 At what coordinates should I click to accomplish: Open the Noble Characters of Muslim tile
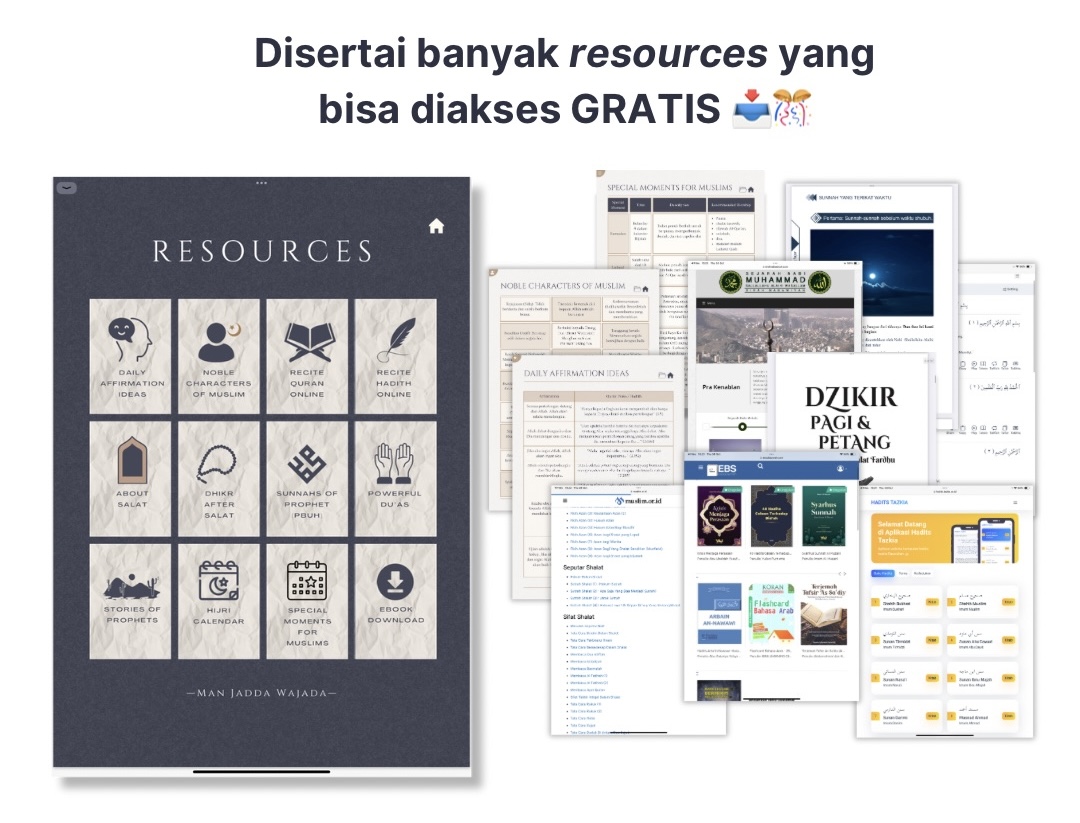(x=218, y=356)
